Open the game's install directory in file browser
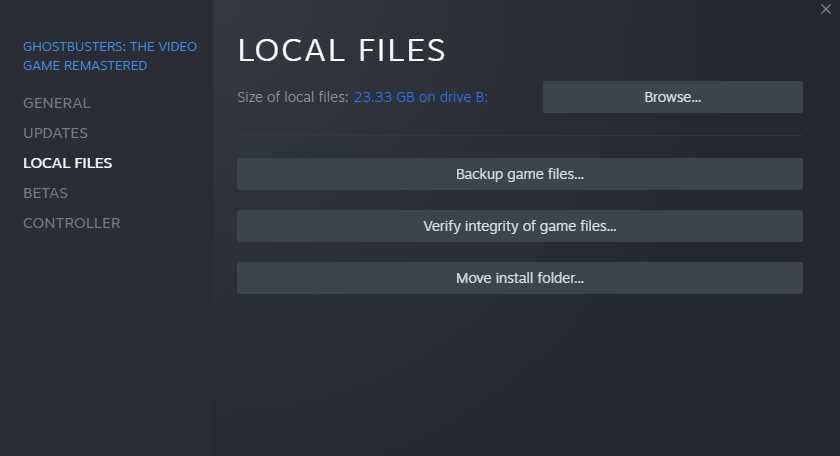This screenshot has height=456, width=840. (672, 97)
